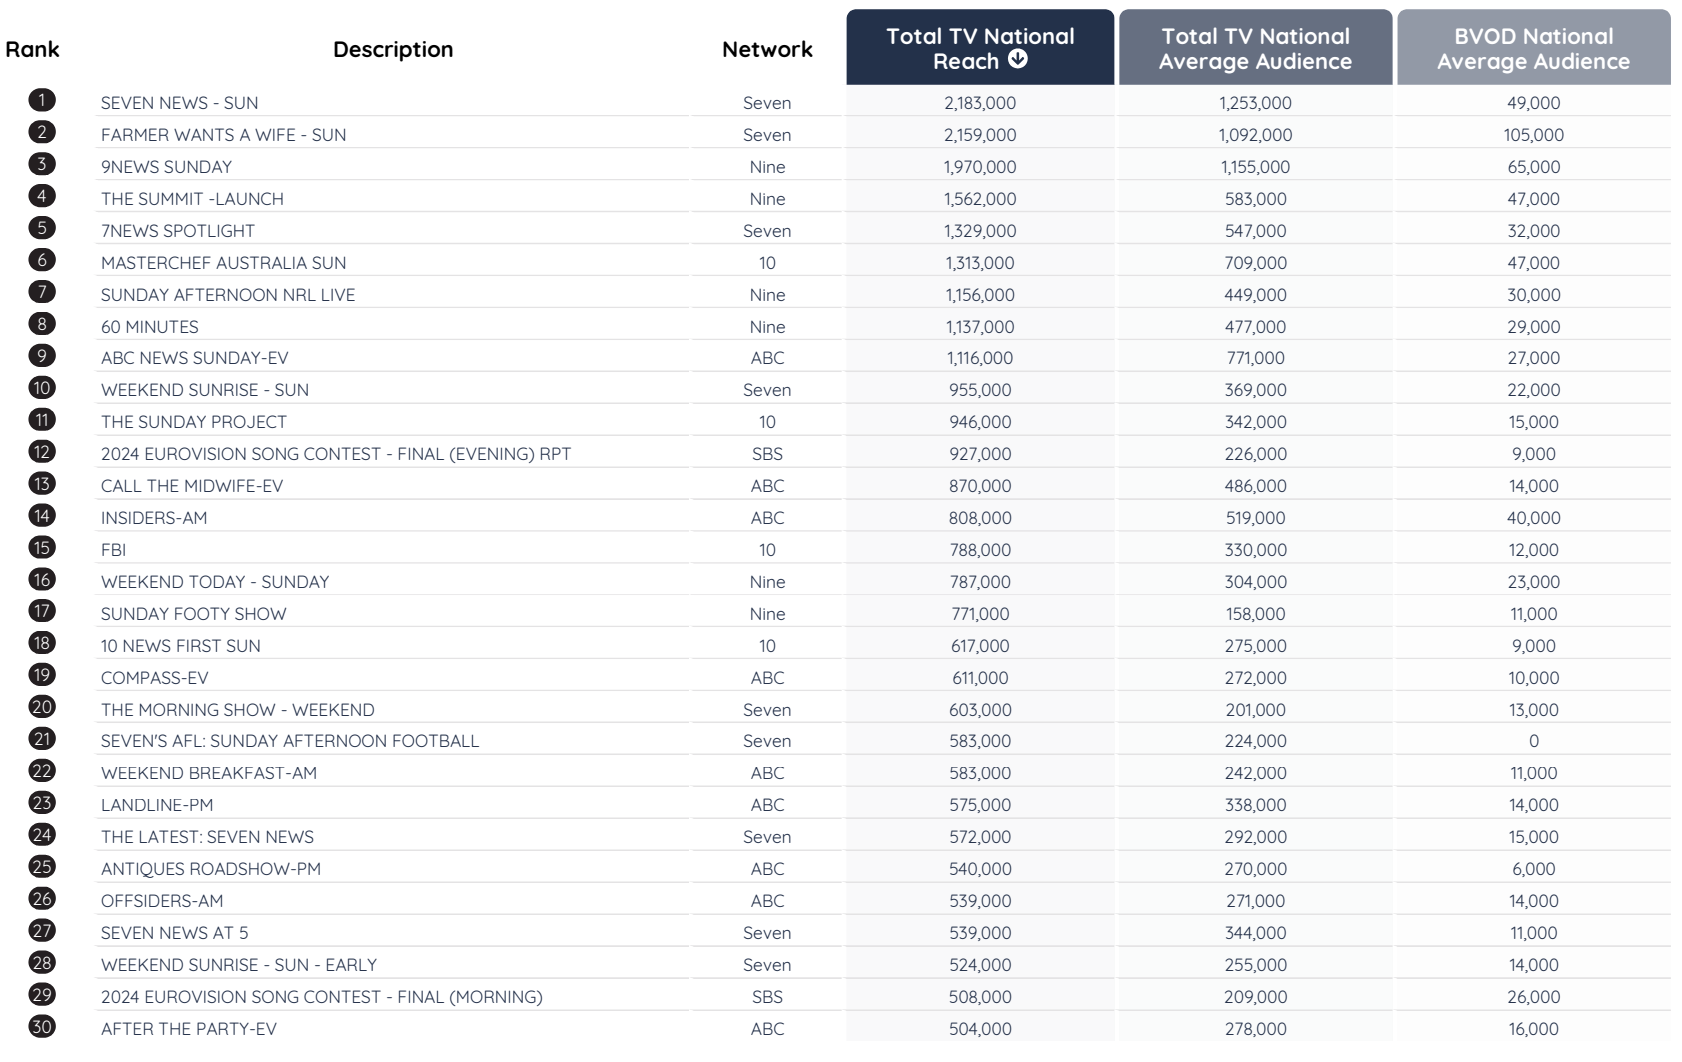1682x1062 pixels.
Task: Click SBS network in Eurovision evening row
Action: [x=767, y=454]
